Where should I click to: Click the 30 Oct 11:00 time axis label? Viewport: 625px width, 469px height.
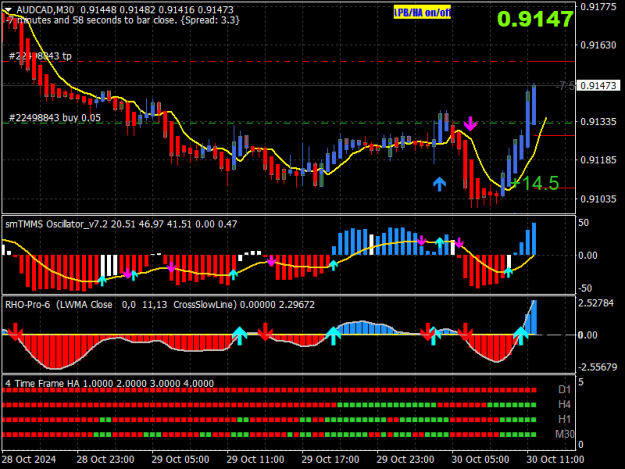coord(555,459)
